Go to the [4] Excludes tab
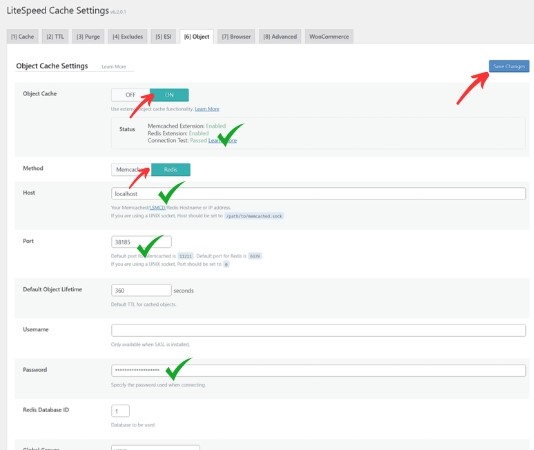Screen dimensions: 534x450 coord(128,36)
